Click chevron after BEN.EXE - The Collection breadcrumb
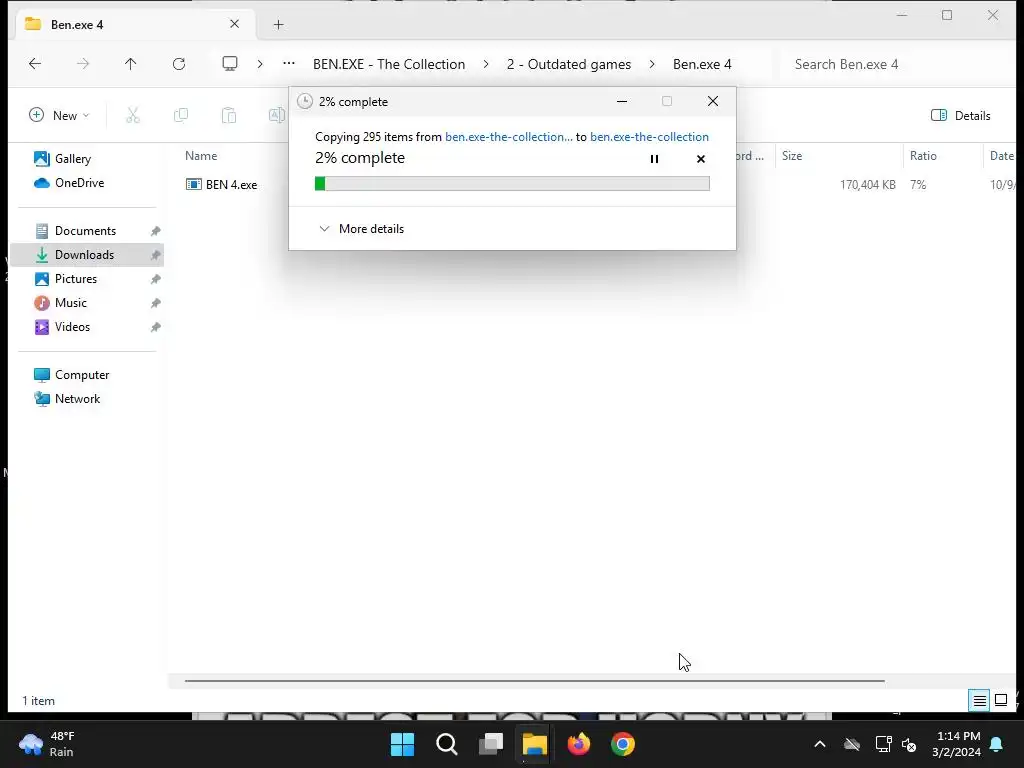The image size is (1024, 768). [486, 64]
